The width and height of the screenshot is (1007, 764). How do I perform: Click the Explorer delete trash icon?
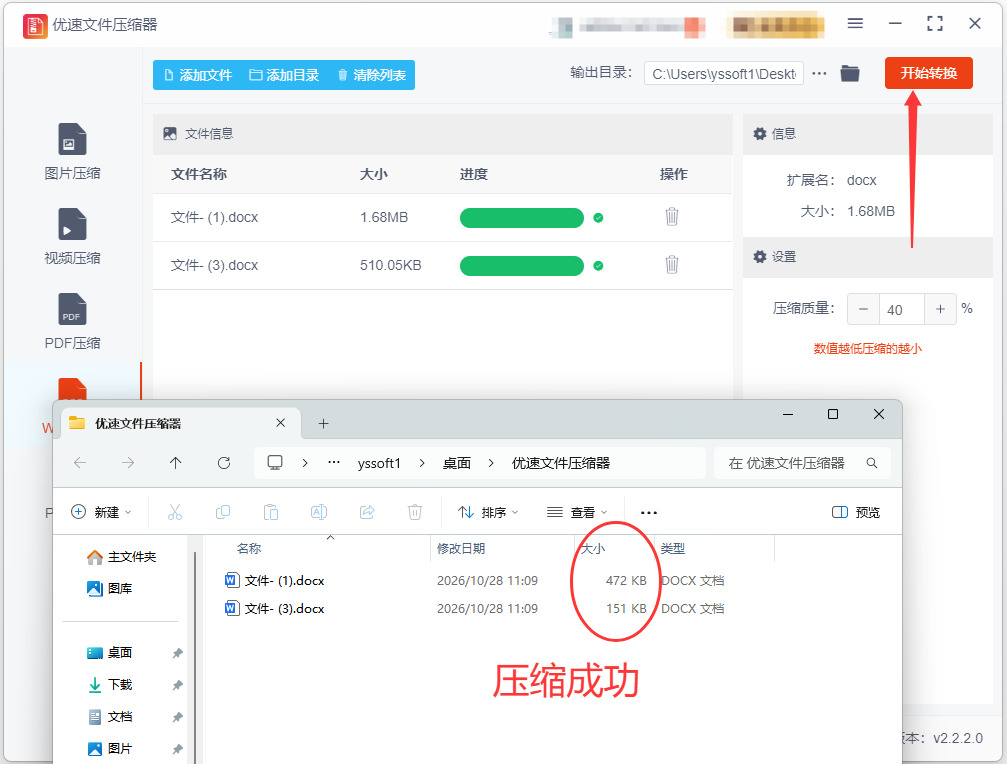416,512
